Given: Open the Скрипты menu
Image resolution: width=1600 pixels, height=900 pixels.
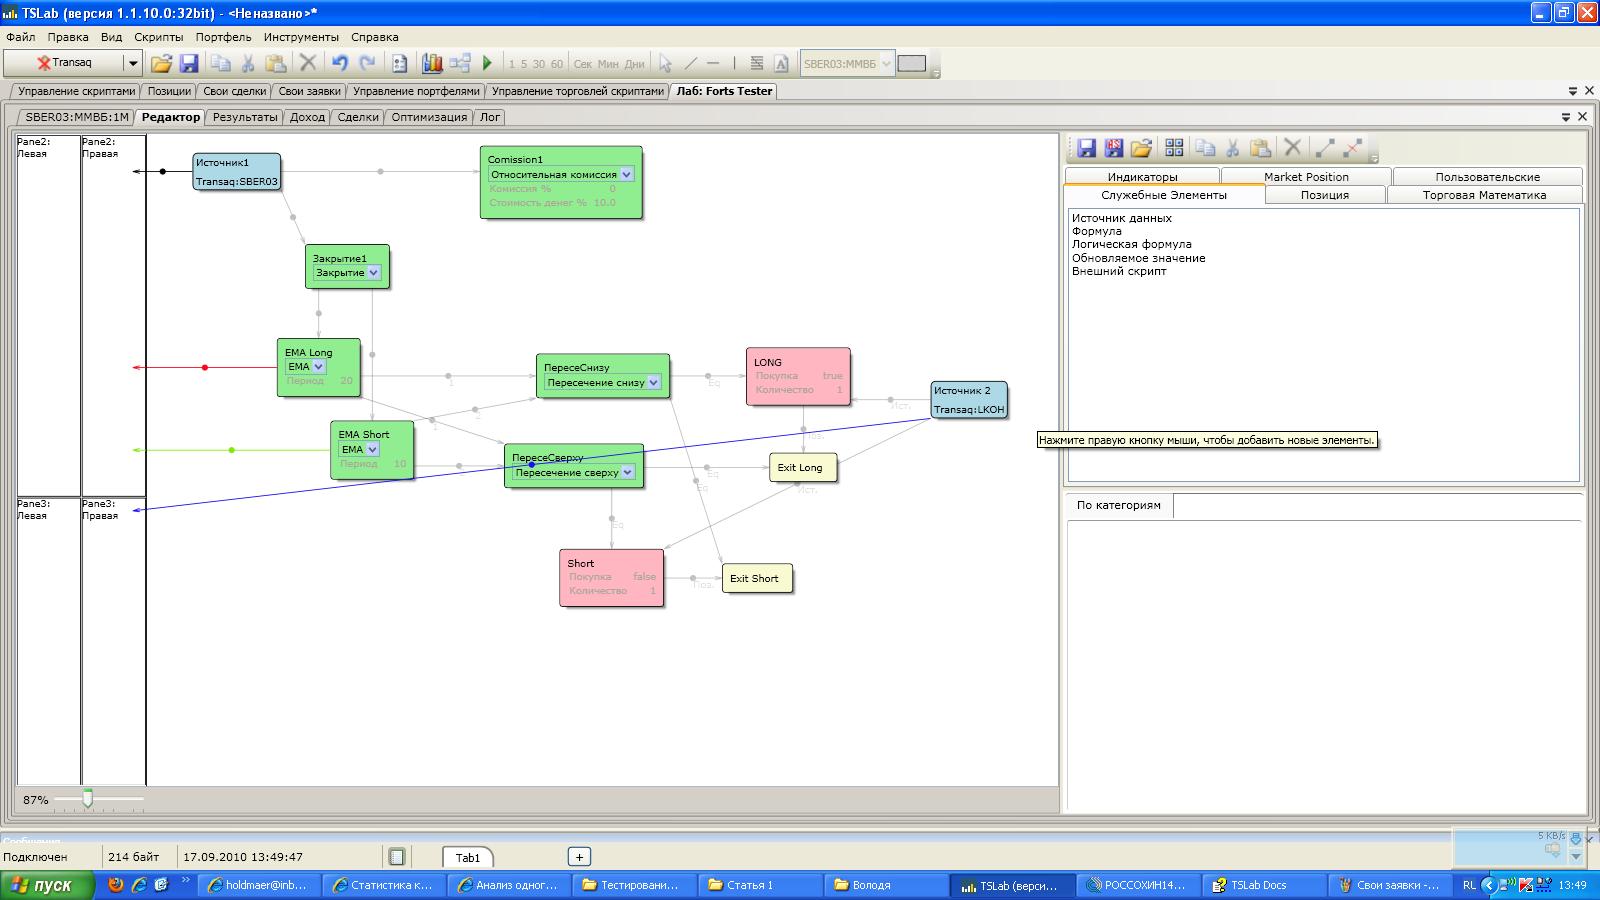Looking at the screenshot, I should coord(159,37).
